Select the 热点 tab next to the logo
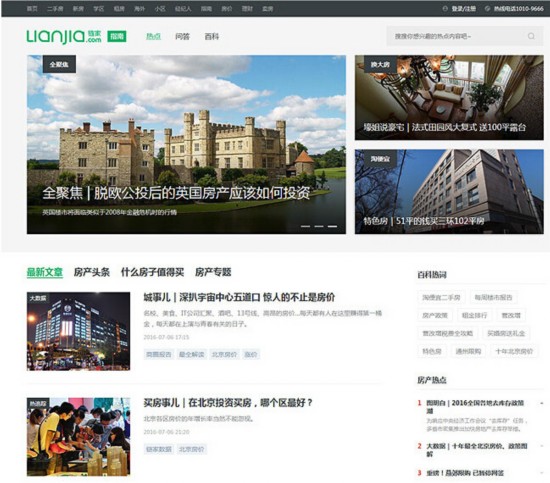Viewport: 550px width, 483px height. (153, 36)
